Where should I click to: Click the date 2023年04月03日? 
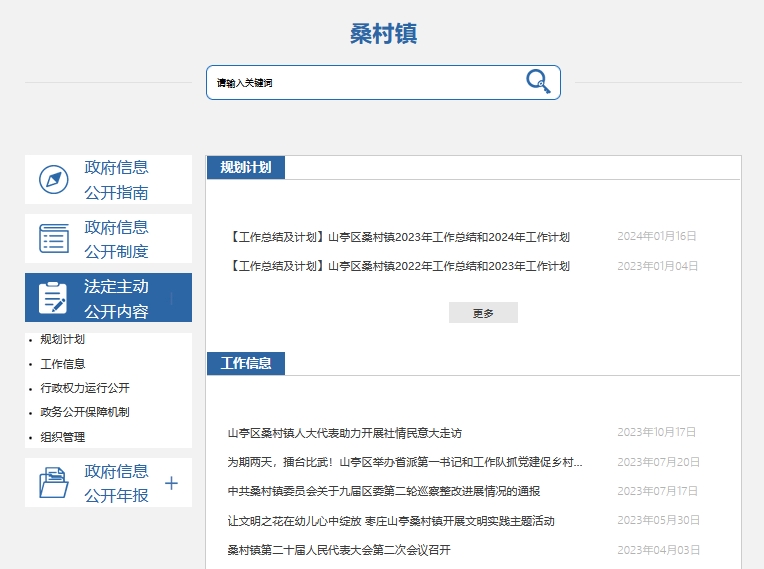[658, 550]
